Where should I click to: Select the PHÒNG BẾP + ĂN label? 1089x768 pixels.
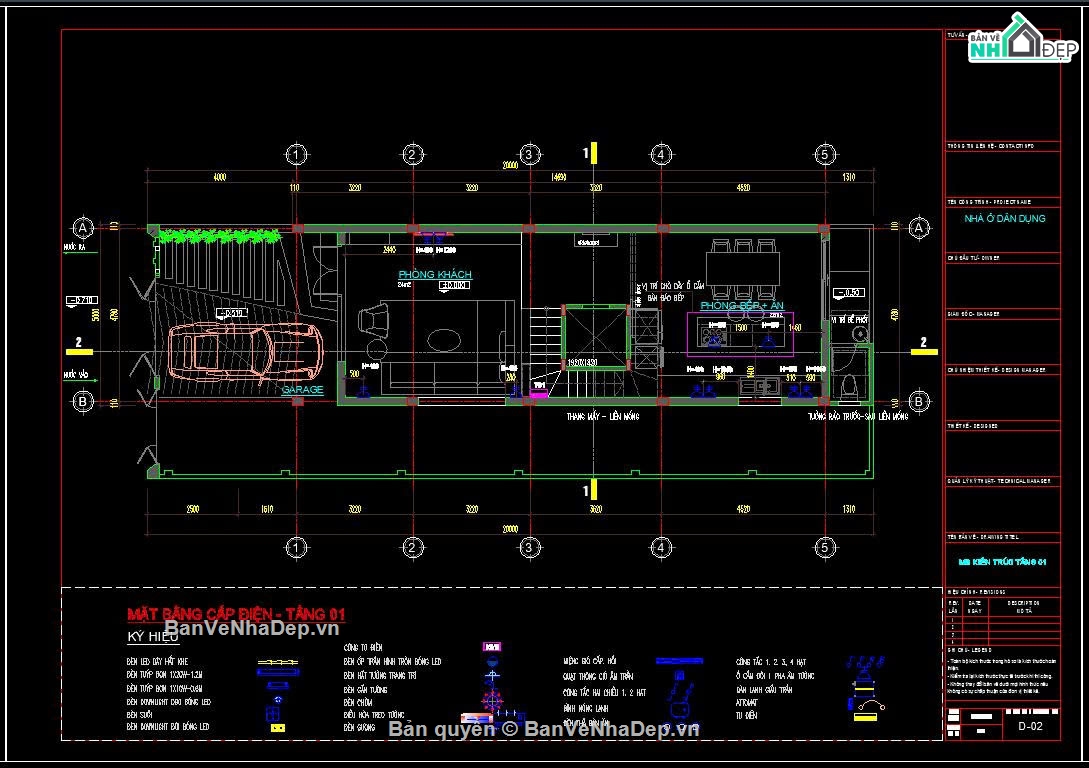742,306
